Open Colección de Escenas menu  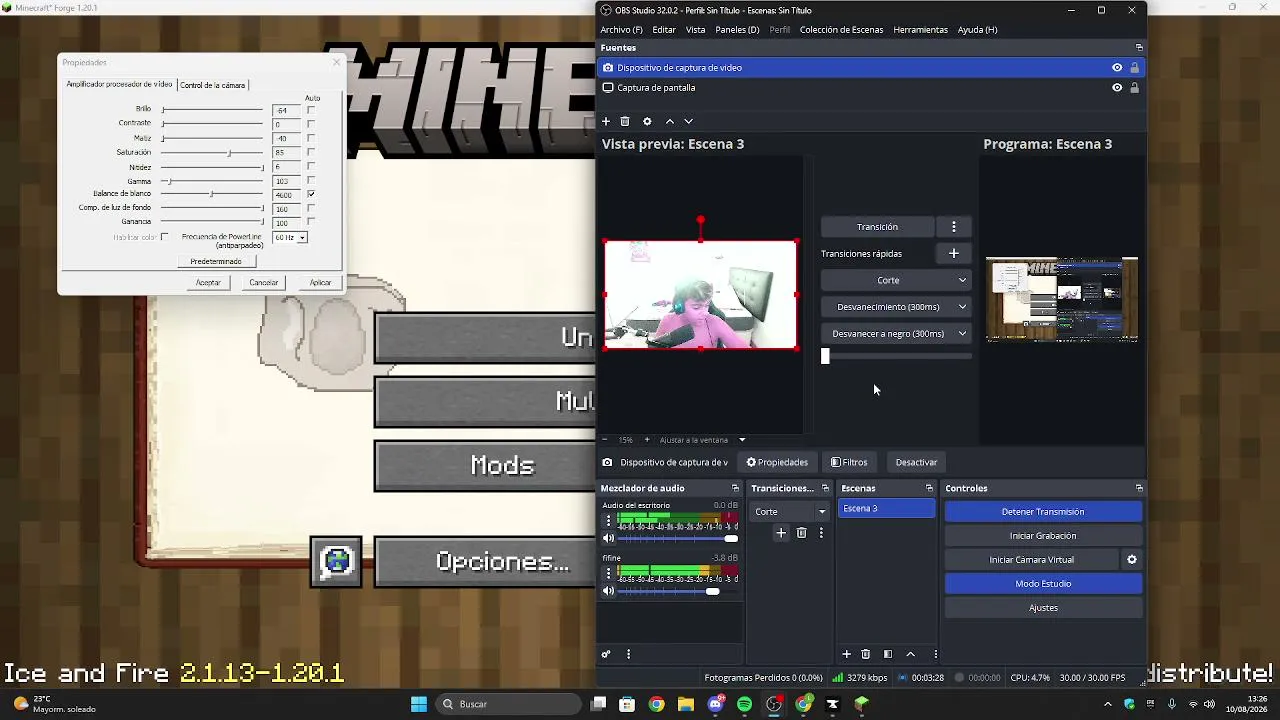pos(841,30)
